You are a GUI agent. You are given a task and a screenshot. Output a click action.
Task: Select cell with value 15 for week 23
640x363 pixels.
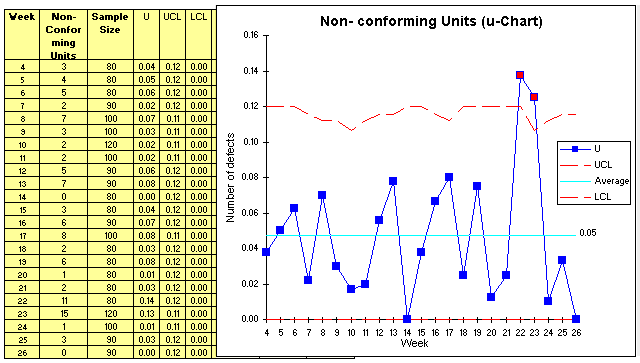point(63,314)
